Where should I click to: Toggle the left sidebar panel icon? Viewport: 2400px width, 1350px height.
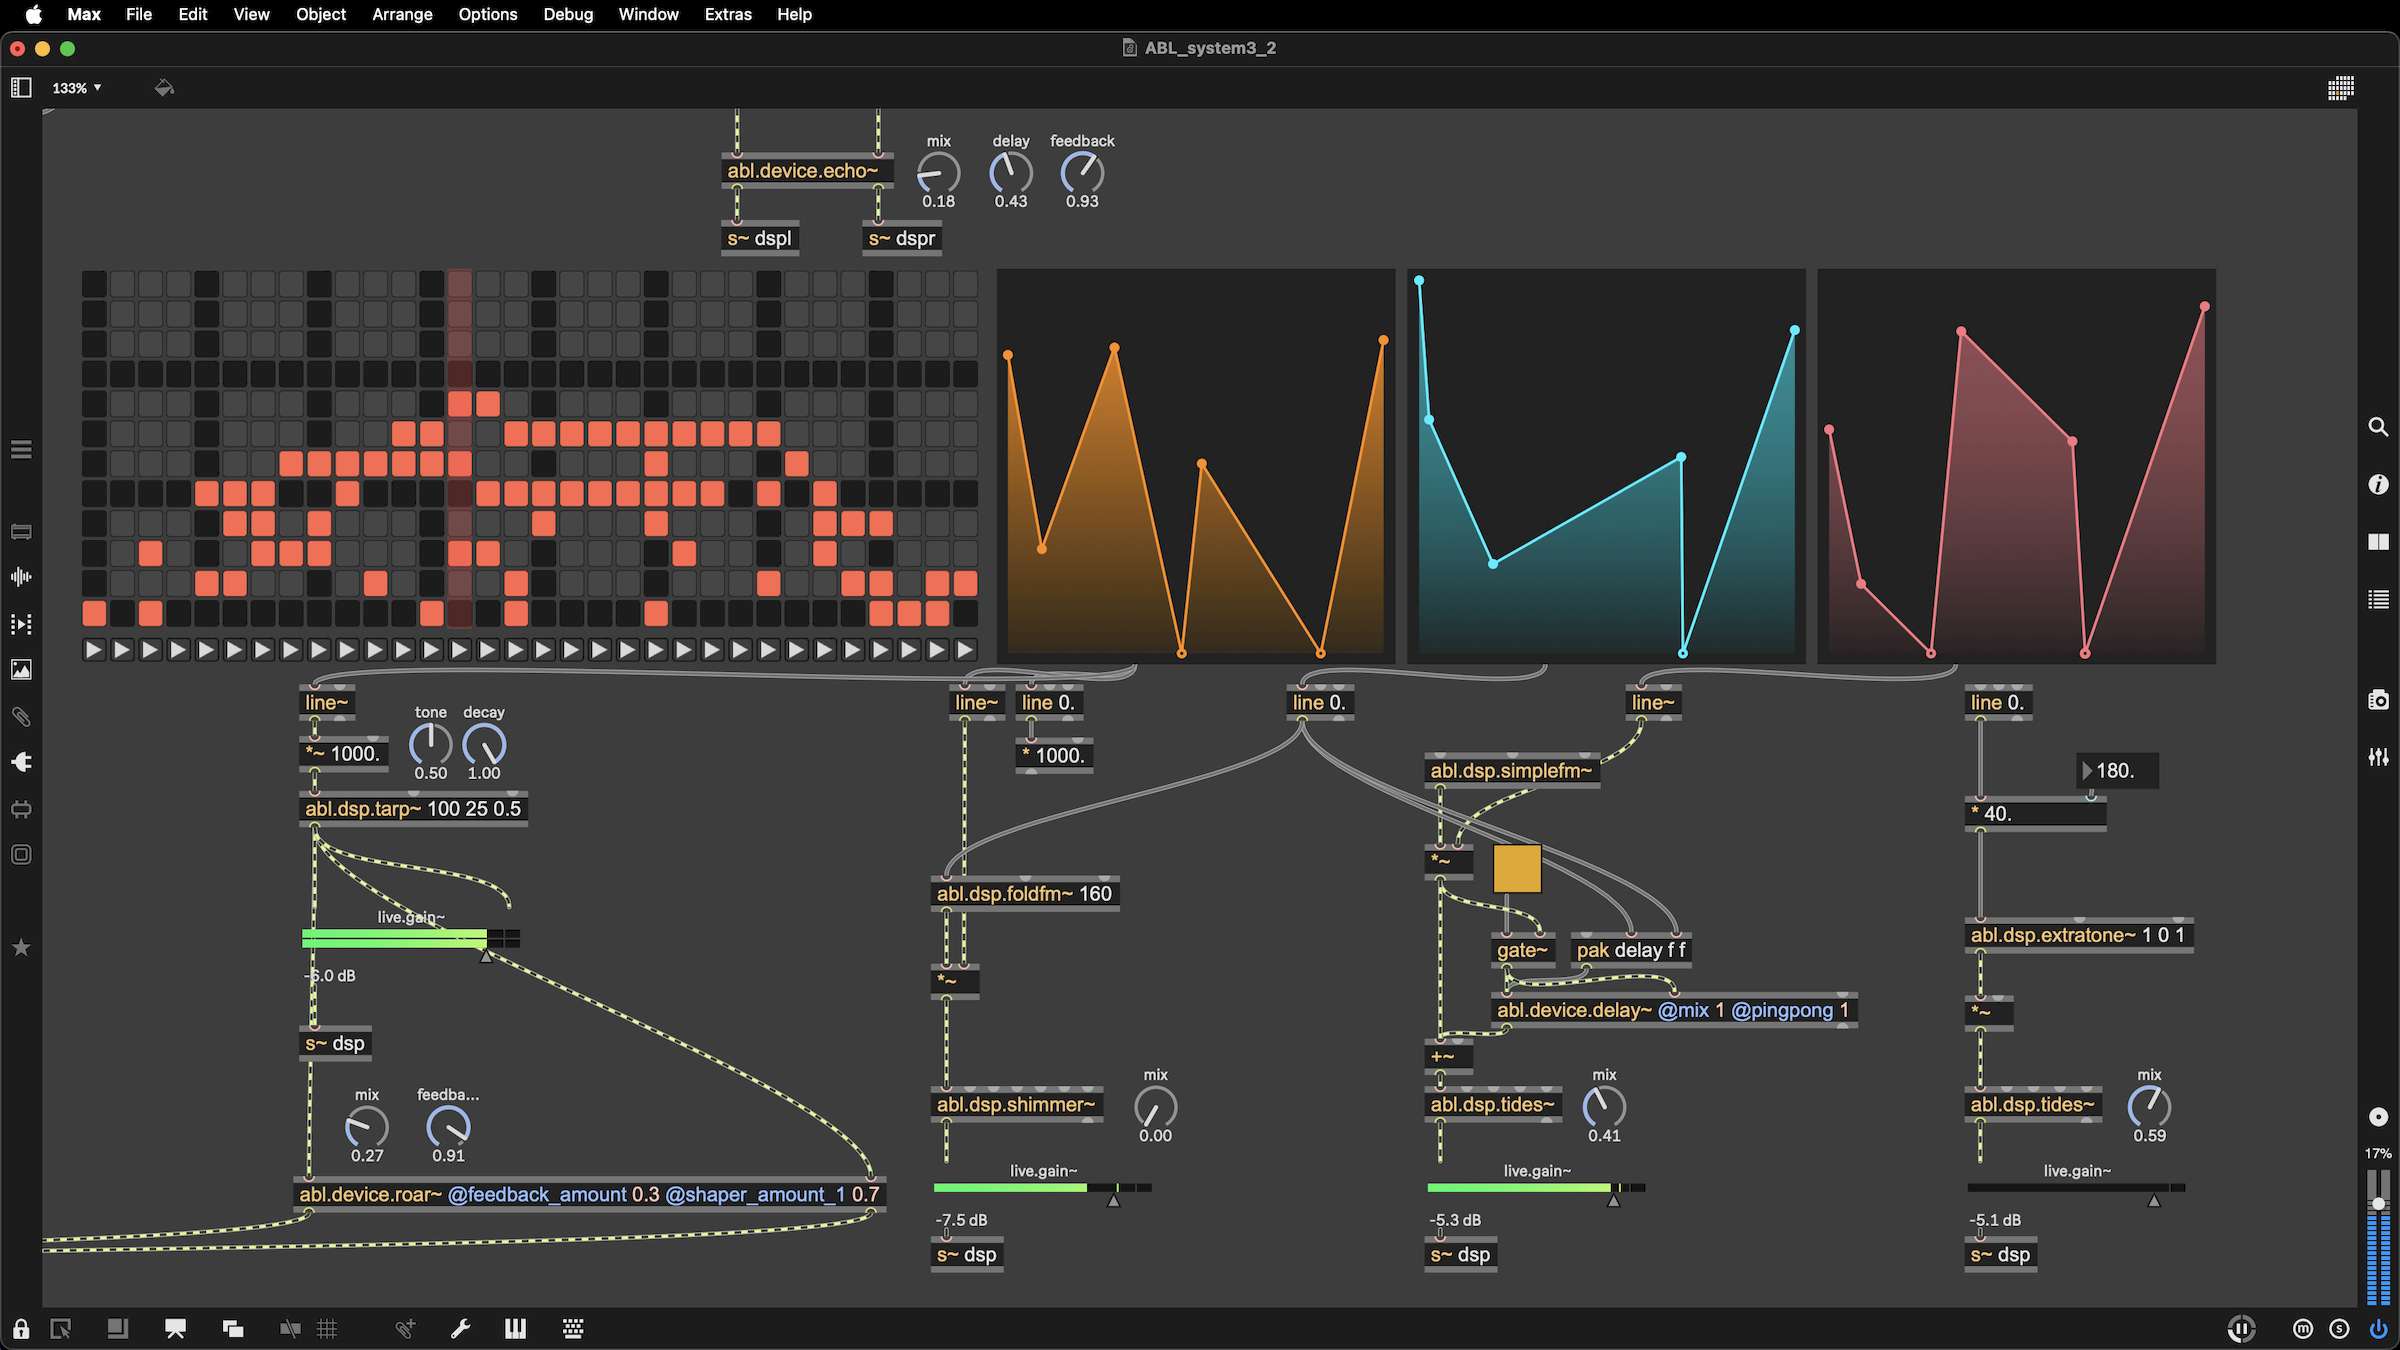(x=21, y=88)
